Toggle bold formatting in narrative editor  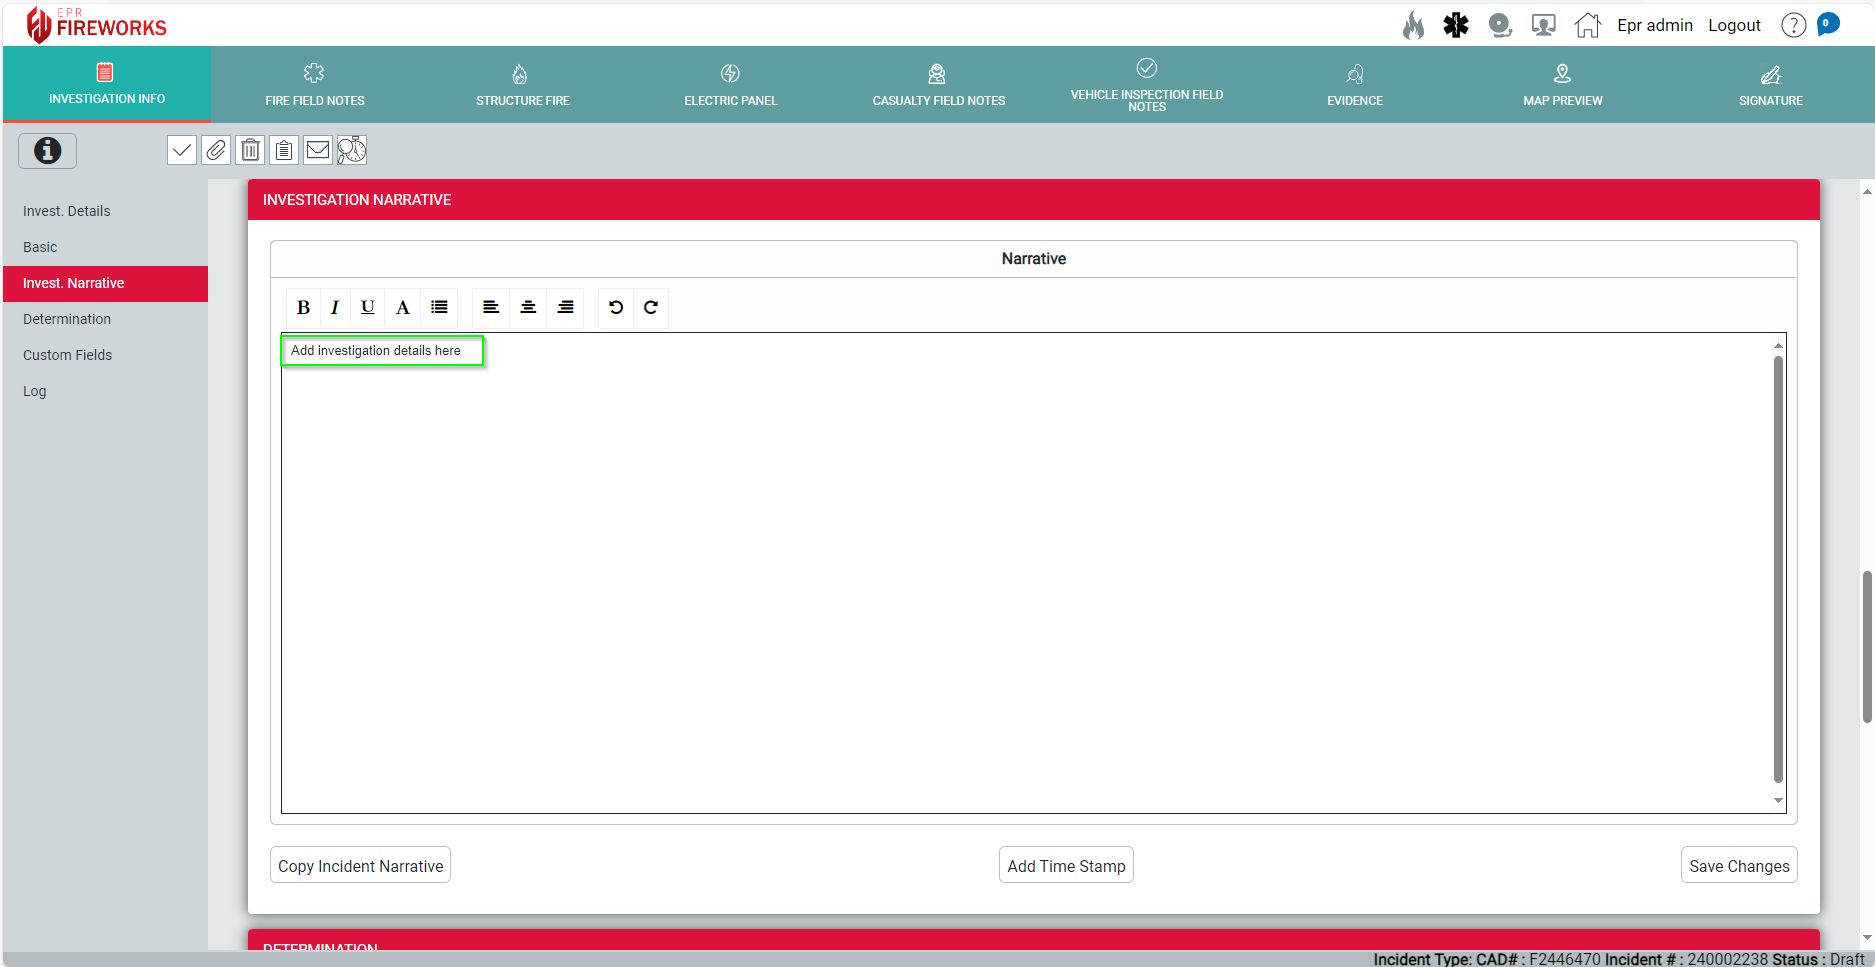pyautogui.click(x=303, y=307)
